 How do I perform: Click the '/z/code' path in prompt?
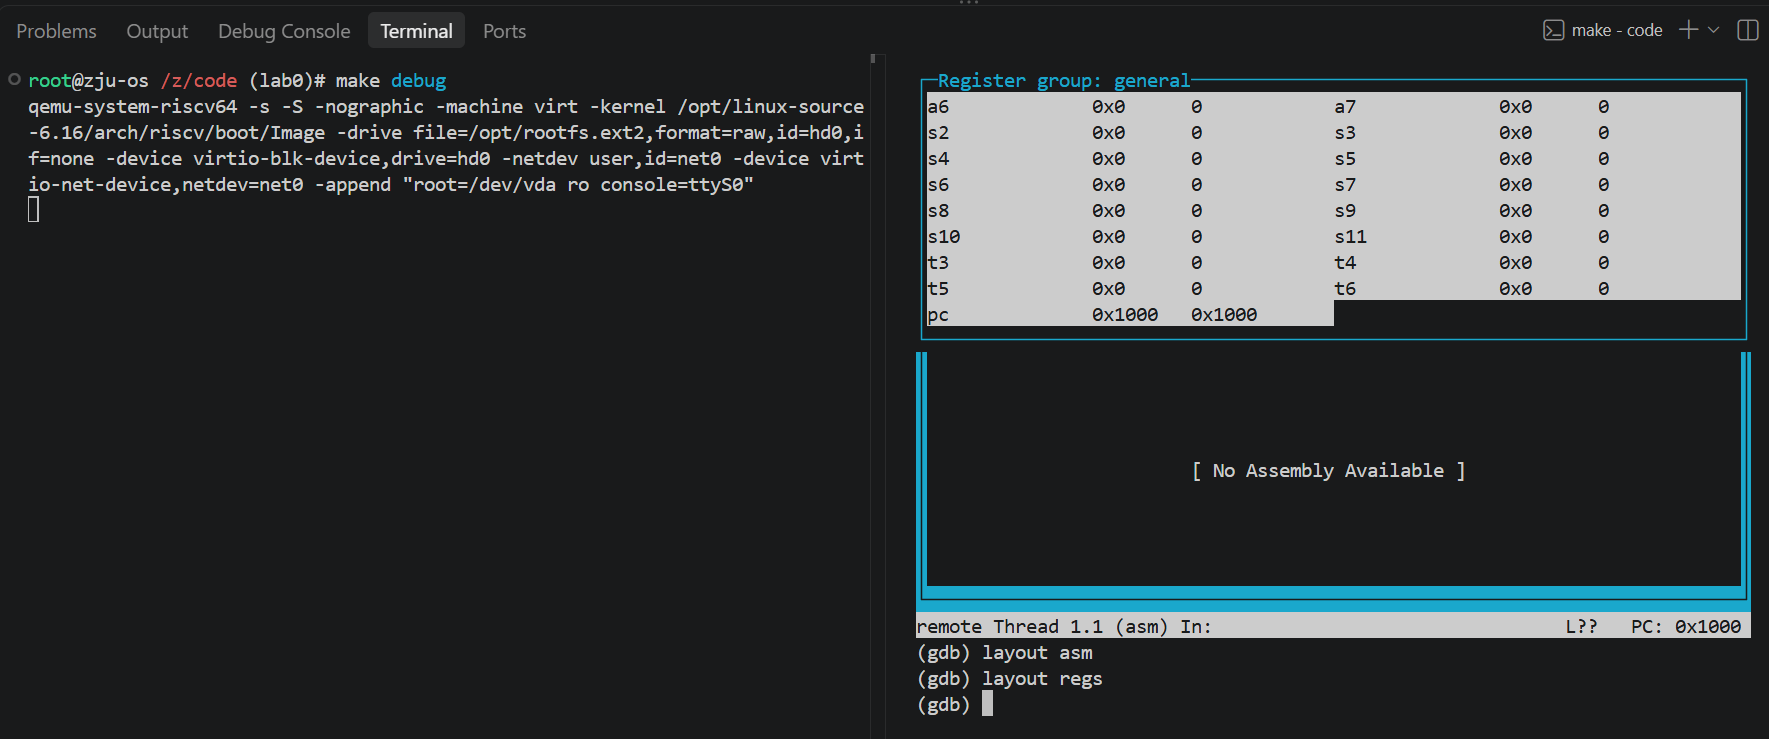click(x=199, y=81)
